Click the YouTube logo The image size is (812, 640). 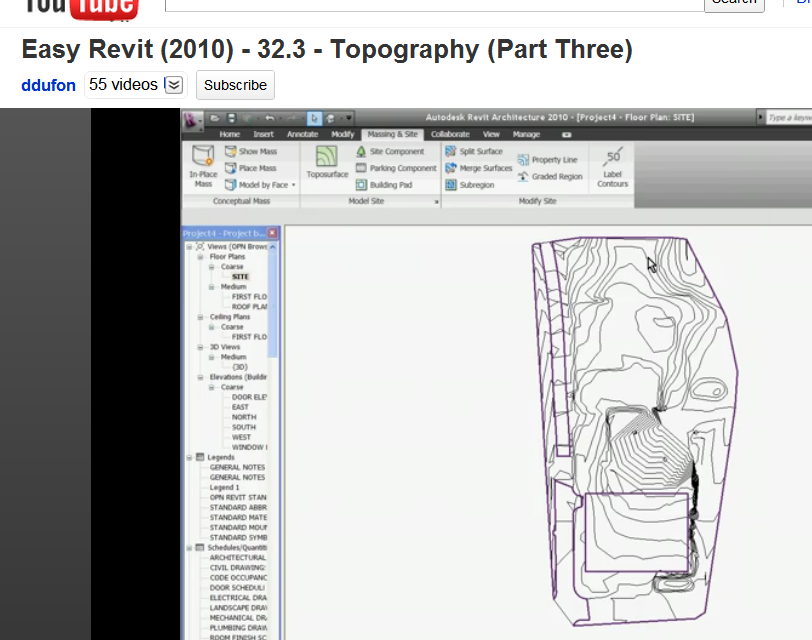coord(81,9)
